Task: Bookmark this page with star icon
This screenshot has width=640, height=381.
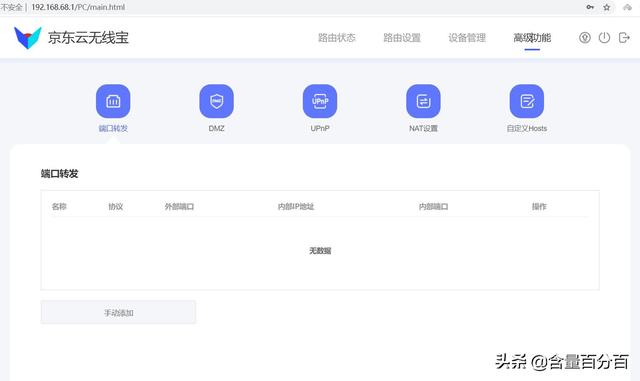Action: tap(607, 7)
